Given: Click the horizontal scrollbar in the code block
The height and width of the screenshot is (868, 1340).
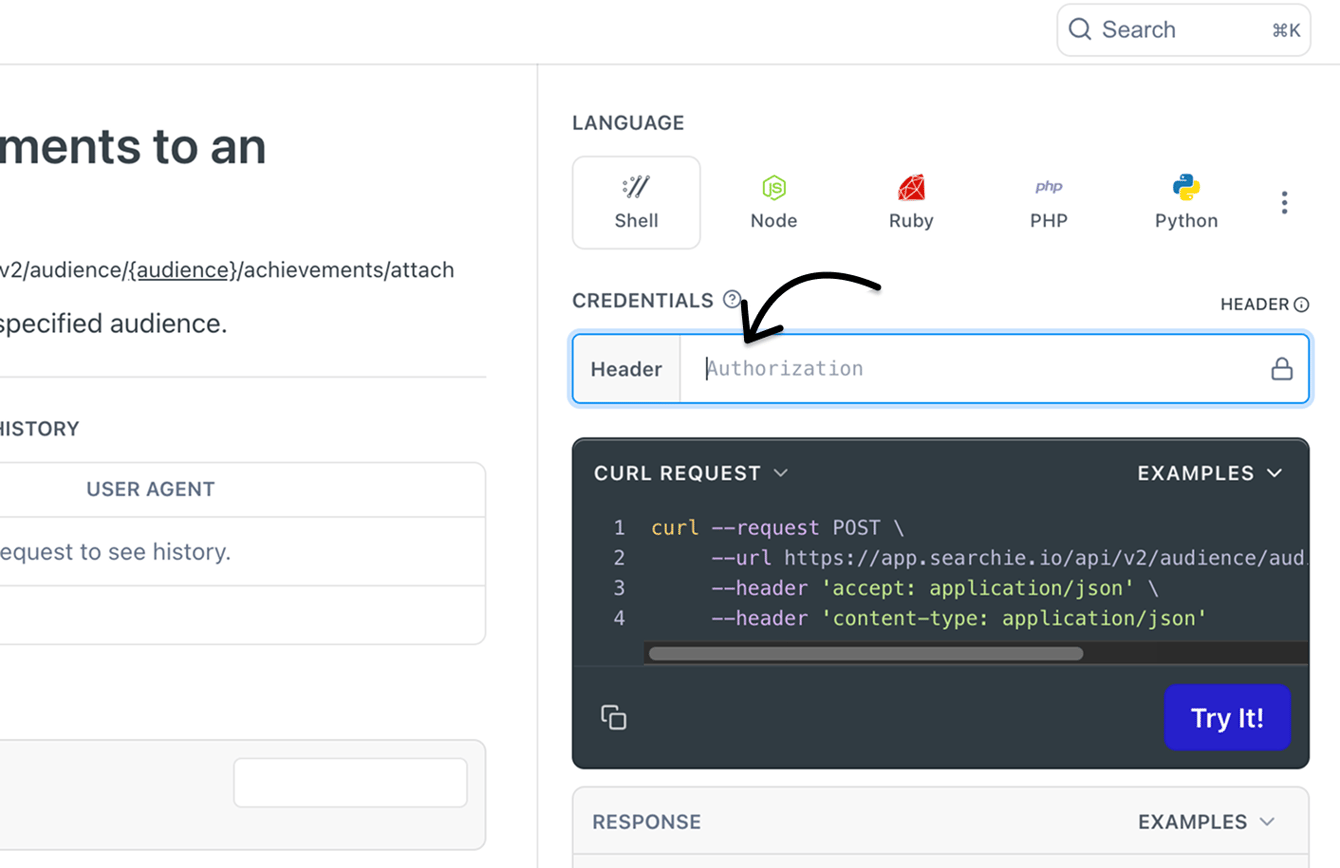Looking at the screenshot, I should [866, 654].
